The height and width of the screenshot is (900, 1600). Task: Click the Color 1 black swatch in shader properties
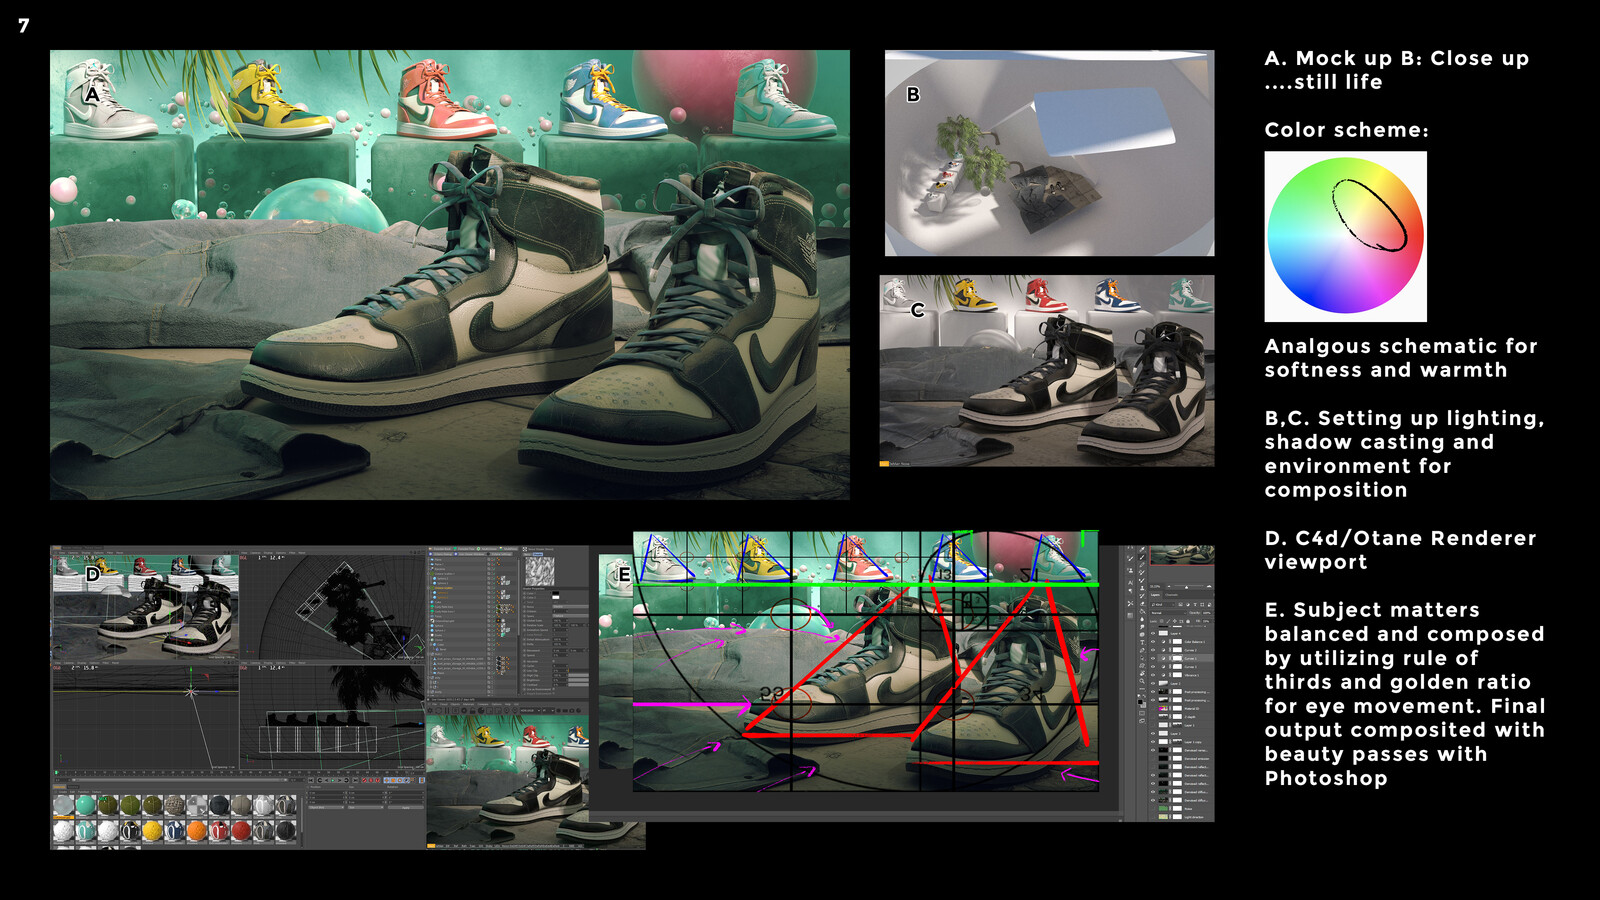point(556,593)
